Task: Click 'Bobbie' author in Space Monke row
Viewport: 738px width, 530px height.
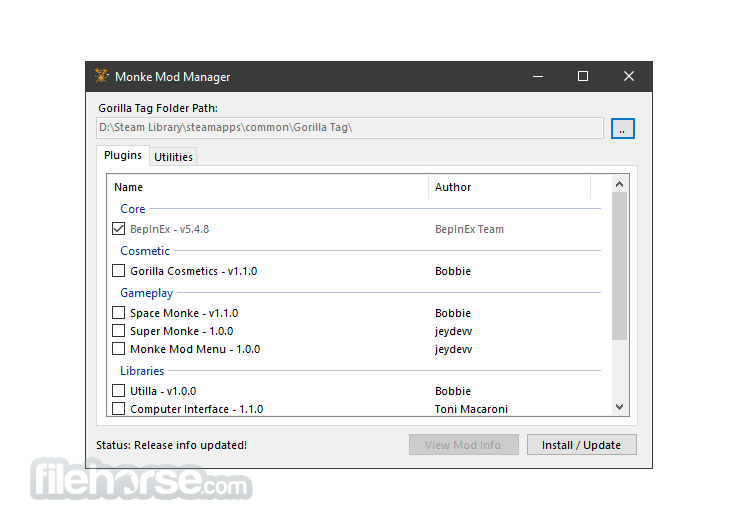Action: [453, 313]
